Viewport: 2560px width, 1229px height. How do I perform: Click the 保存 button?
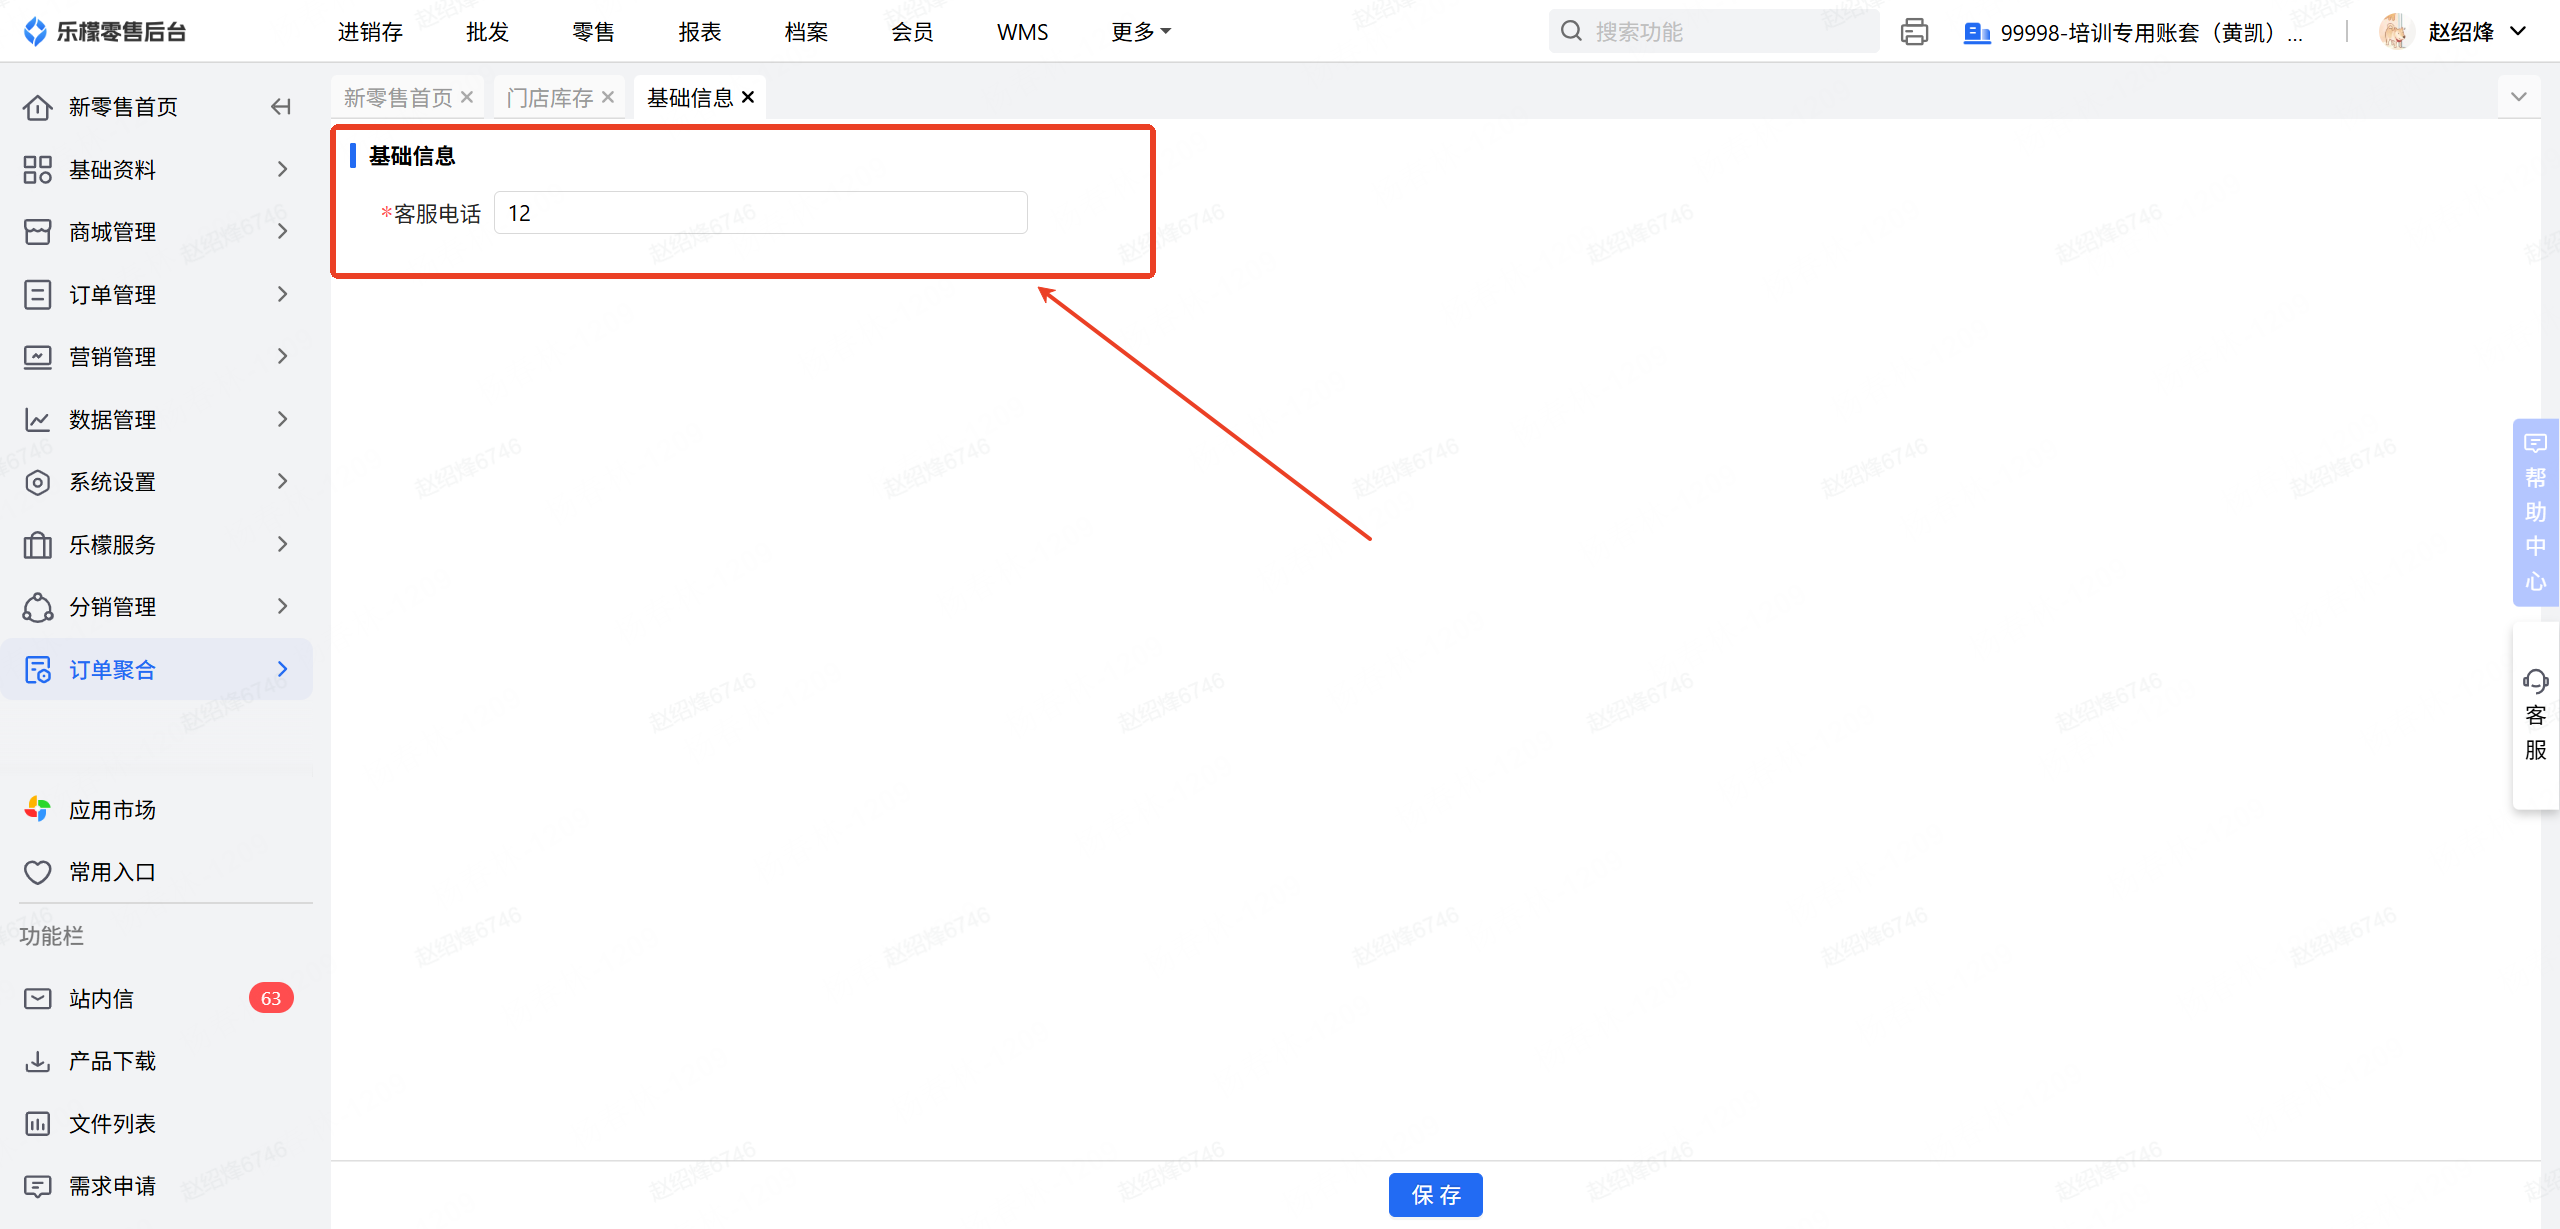(1435, 1195)
